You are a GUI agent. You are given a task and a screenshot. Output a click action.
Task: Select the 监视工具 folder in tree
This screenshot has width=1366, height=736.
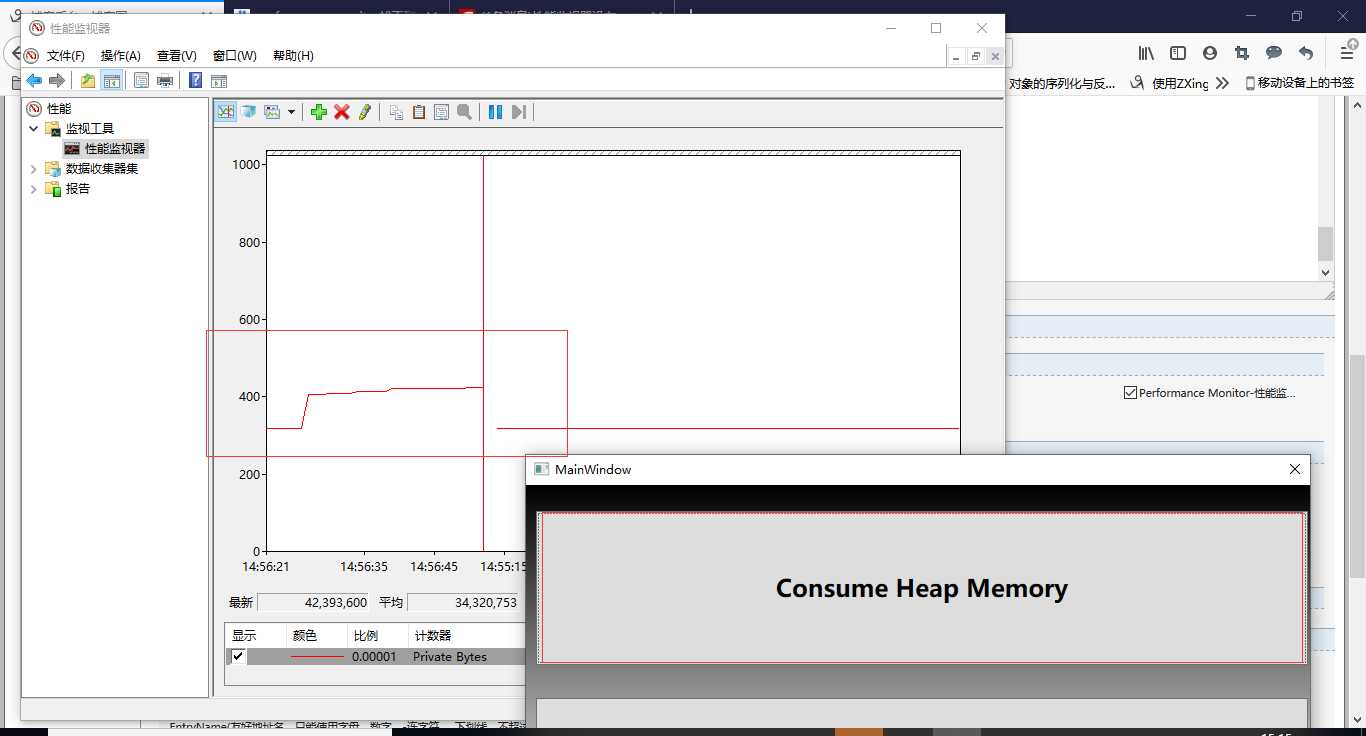90,128
